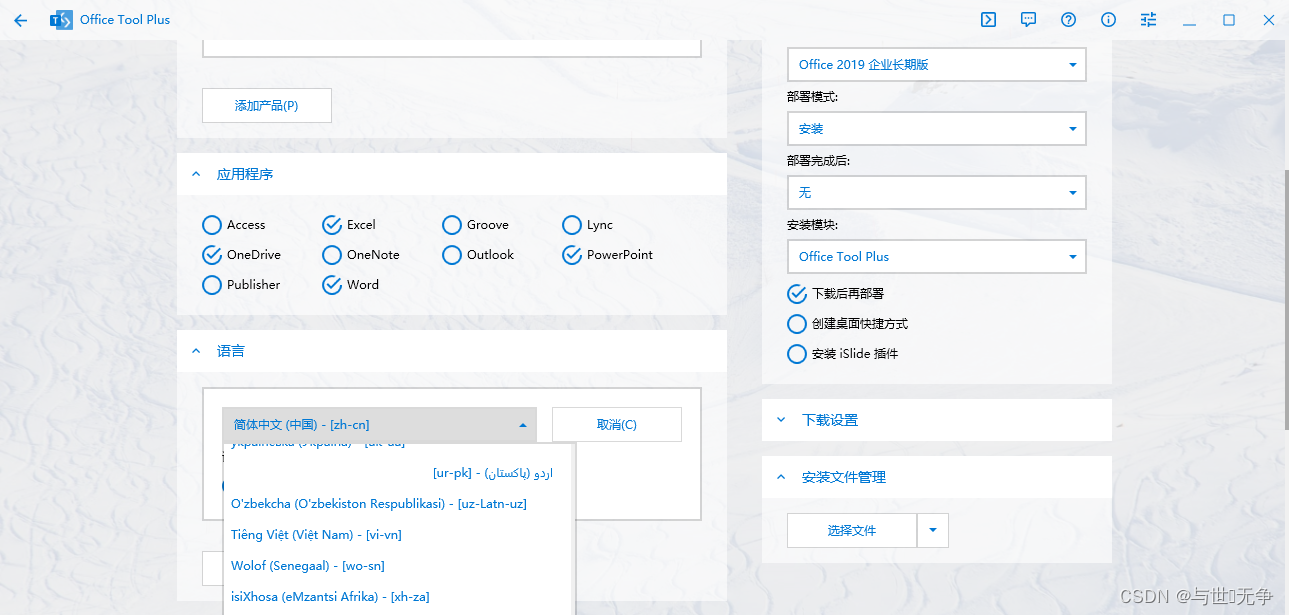Enable 安装 iSlide 插件 option
The width and height of the screenshot is (1289, 615).
click(843, 354)
